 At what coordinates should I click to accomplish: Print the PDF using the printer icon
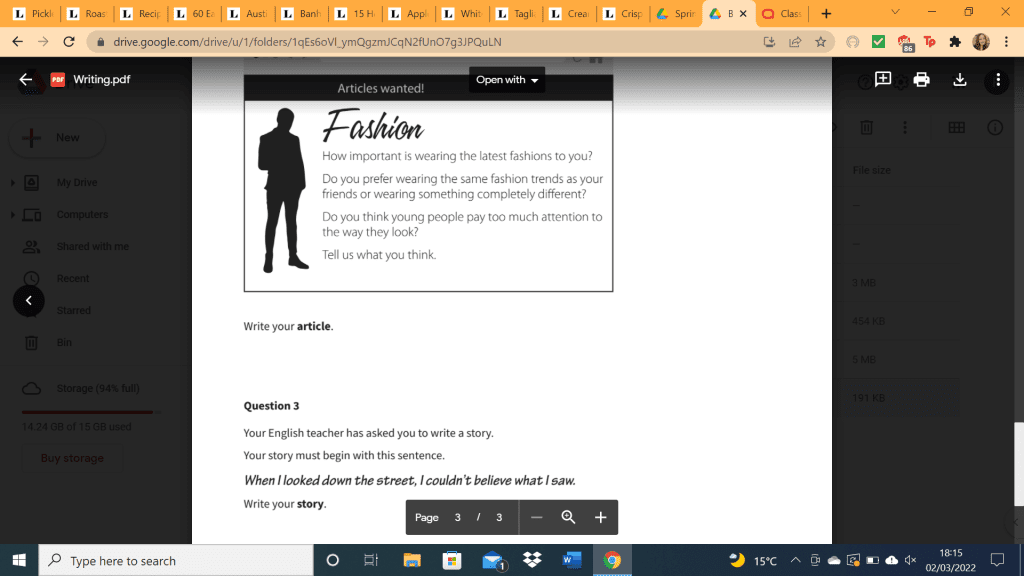point(921,80)
